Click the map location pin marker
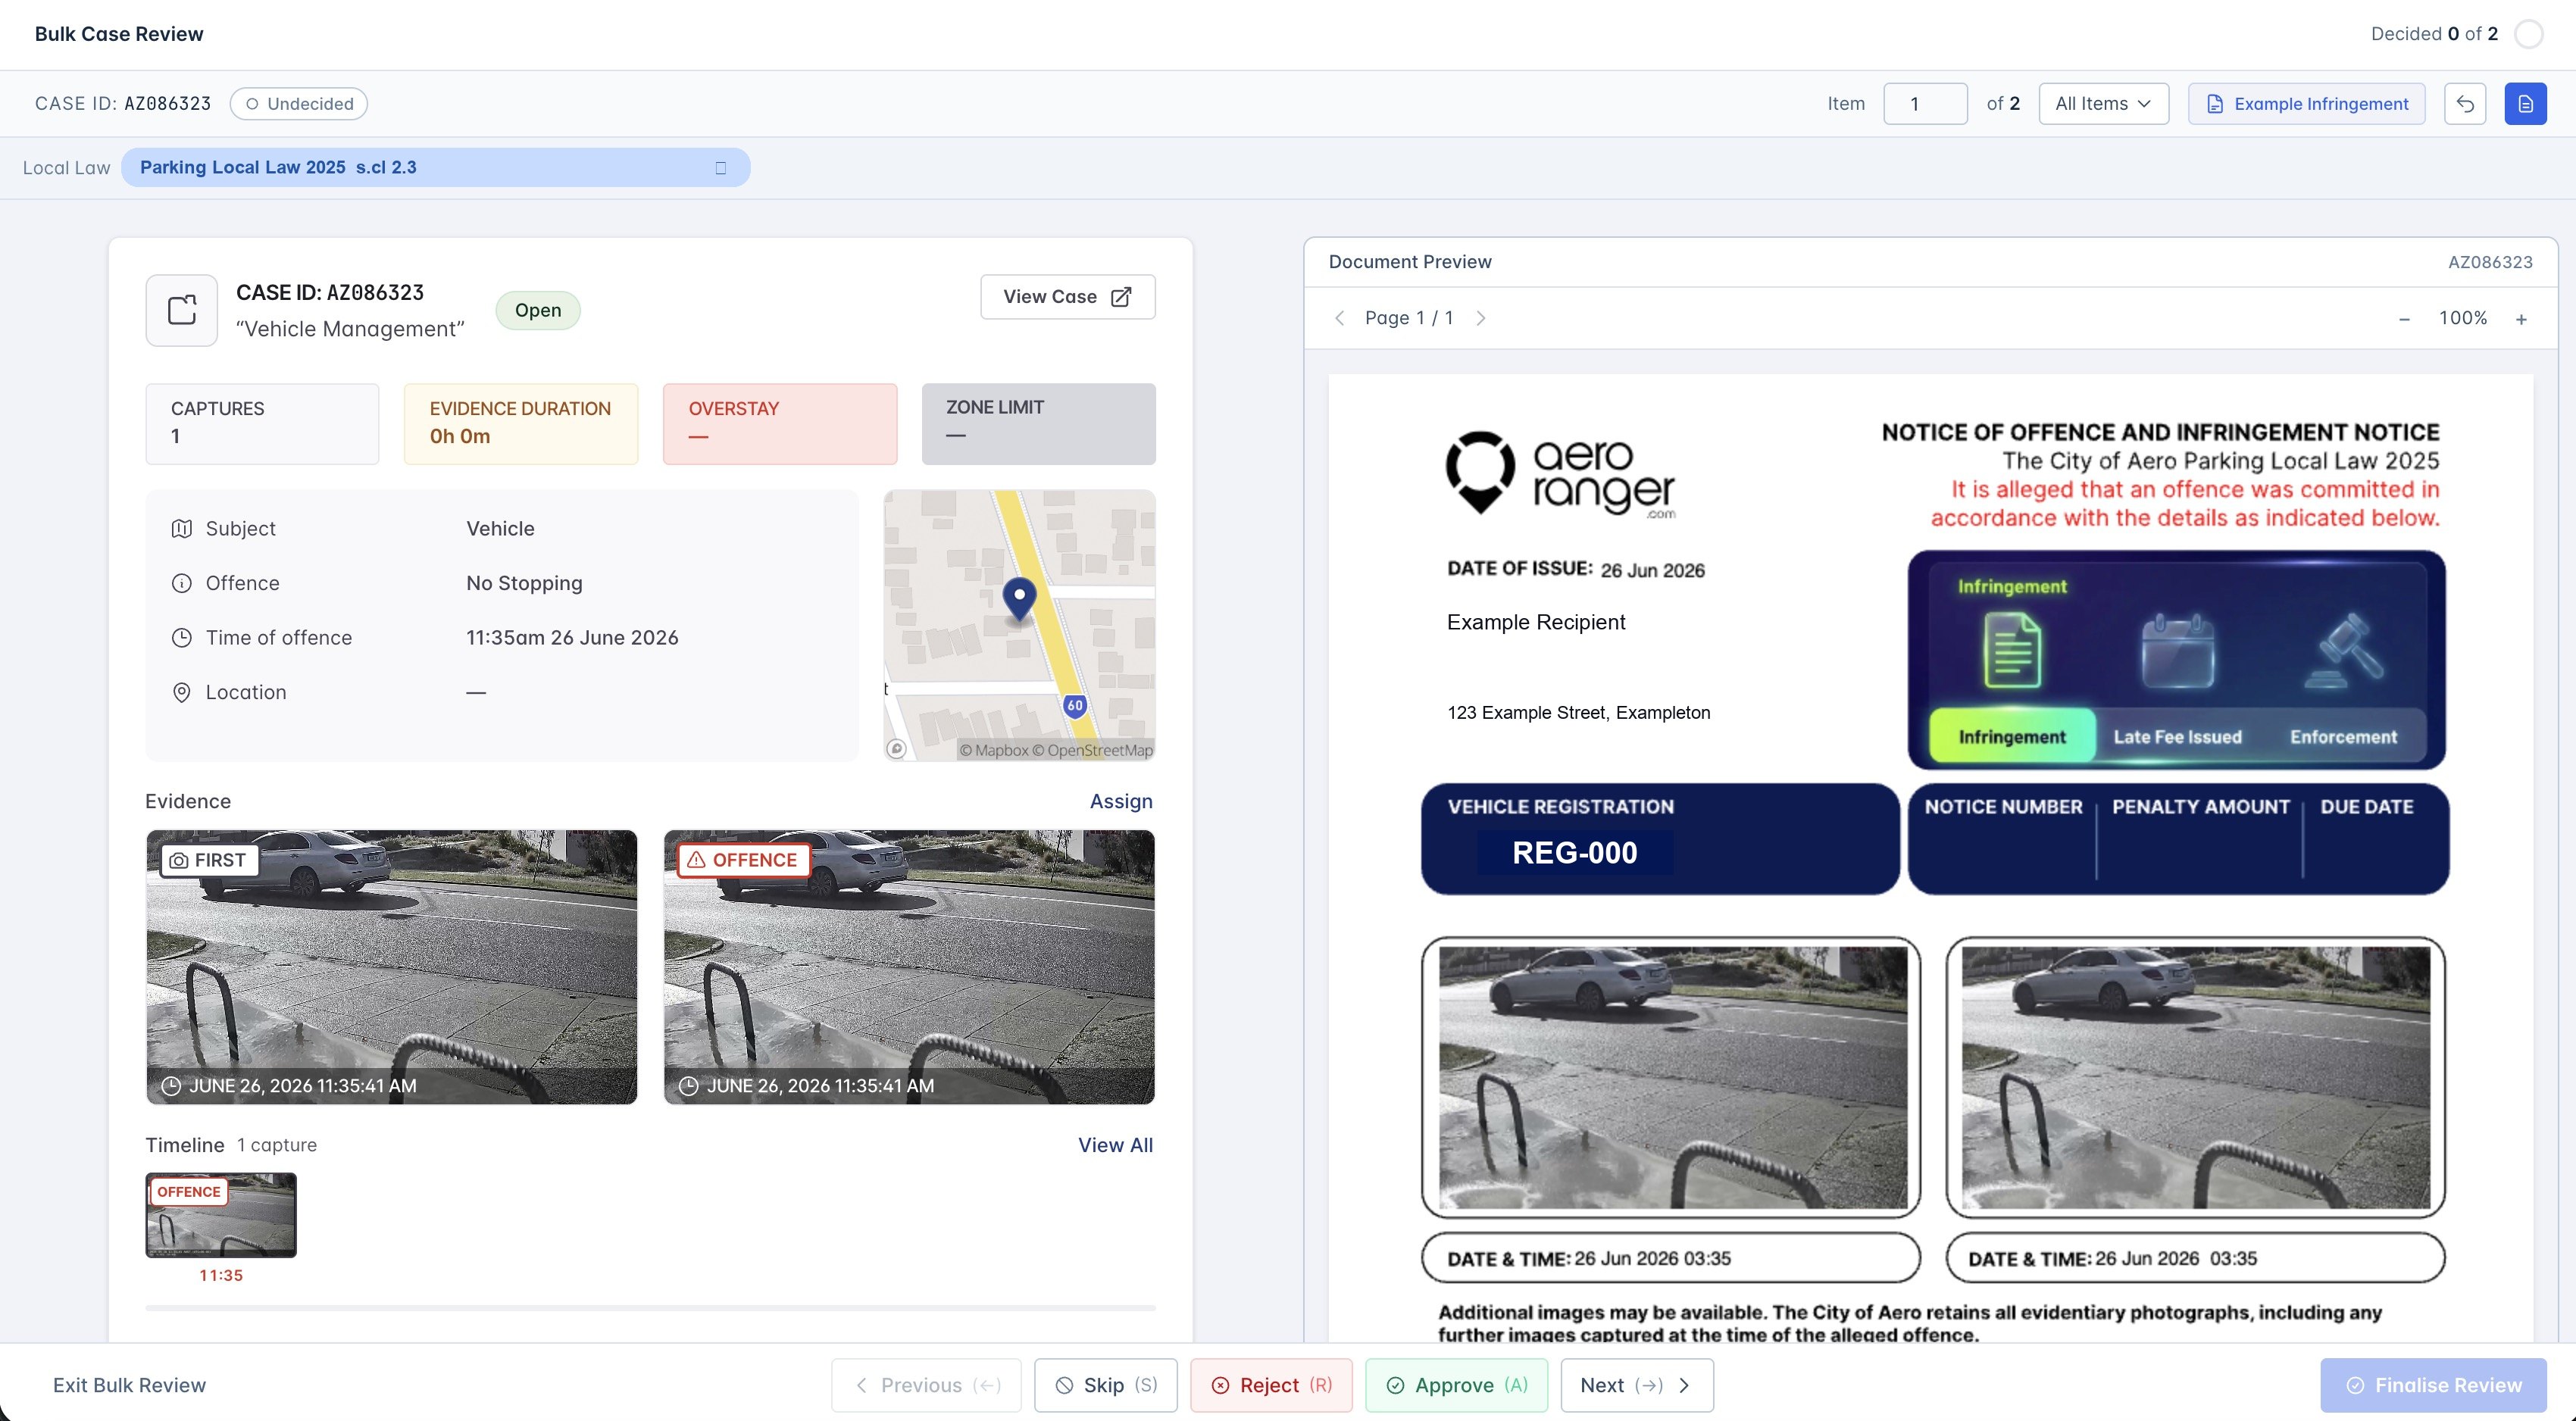Image resolution: width=2576 pixels, height=1421 pixels. tap(1019, 600)
